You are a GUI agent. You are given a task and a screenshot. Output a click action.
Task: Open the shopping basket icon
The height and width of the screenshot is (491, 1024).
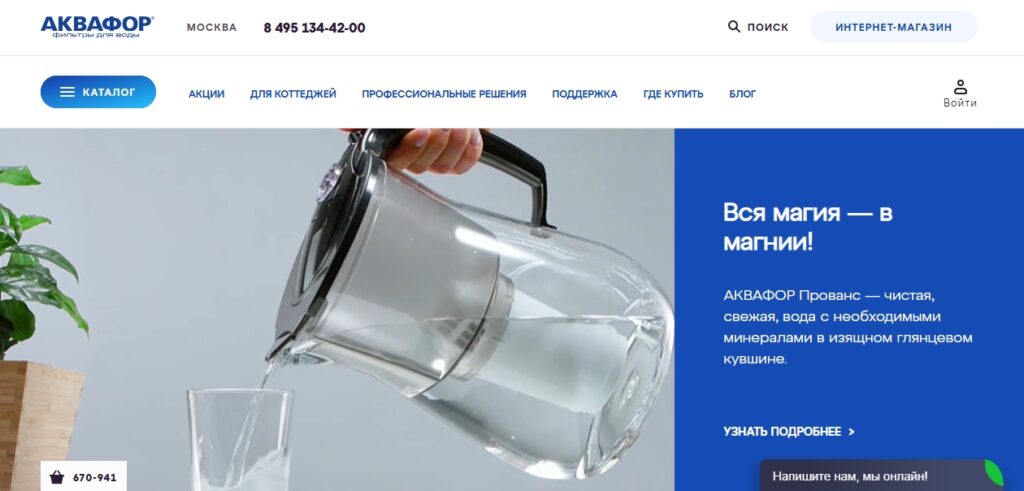pos(57,477)
